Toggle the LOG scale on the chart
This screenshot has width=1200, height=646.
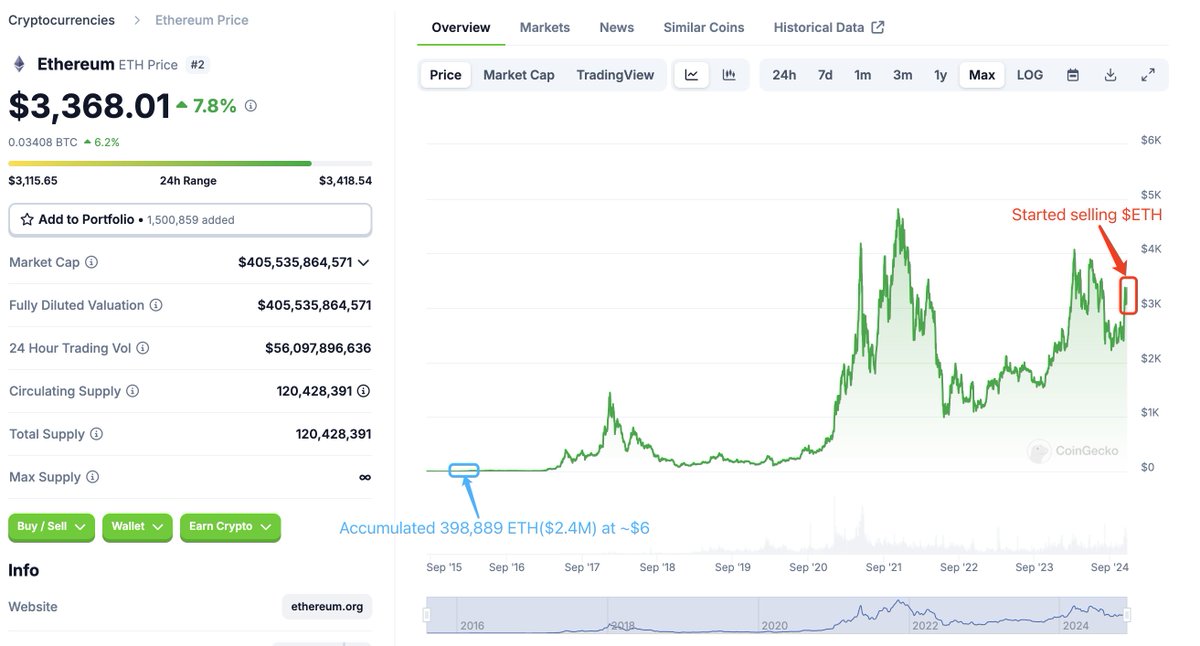(x=1029, y=74)
